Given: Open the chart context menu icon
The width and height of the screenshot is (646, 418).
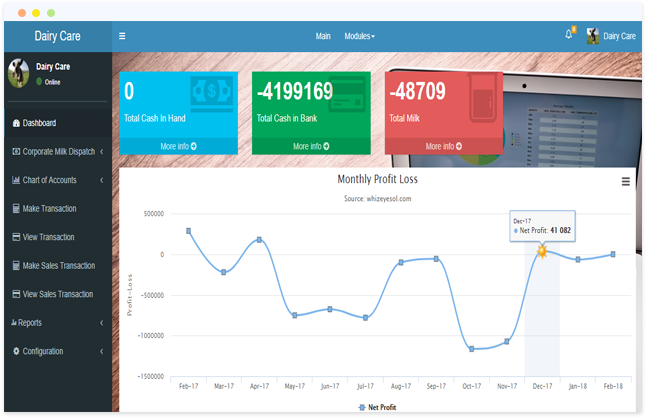Looking at the screenshot, I should tap(625, 182).
